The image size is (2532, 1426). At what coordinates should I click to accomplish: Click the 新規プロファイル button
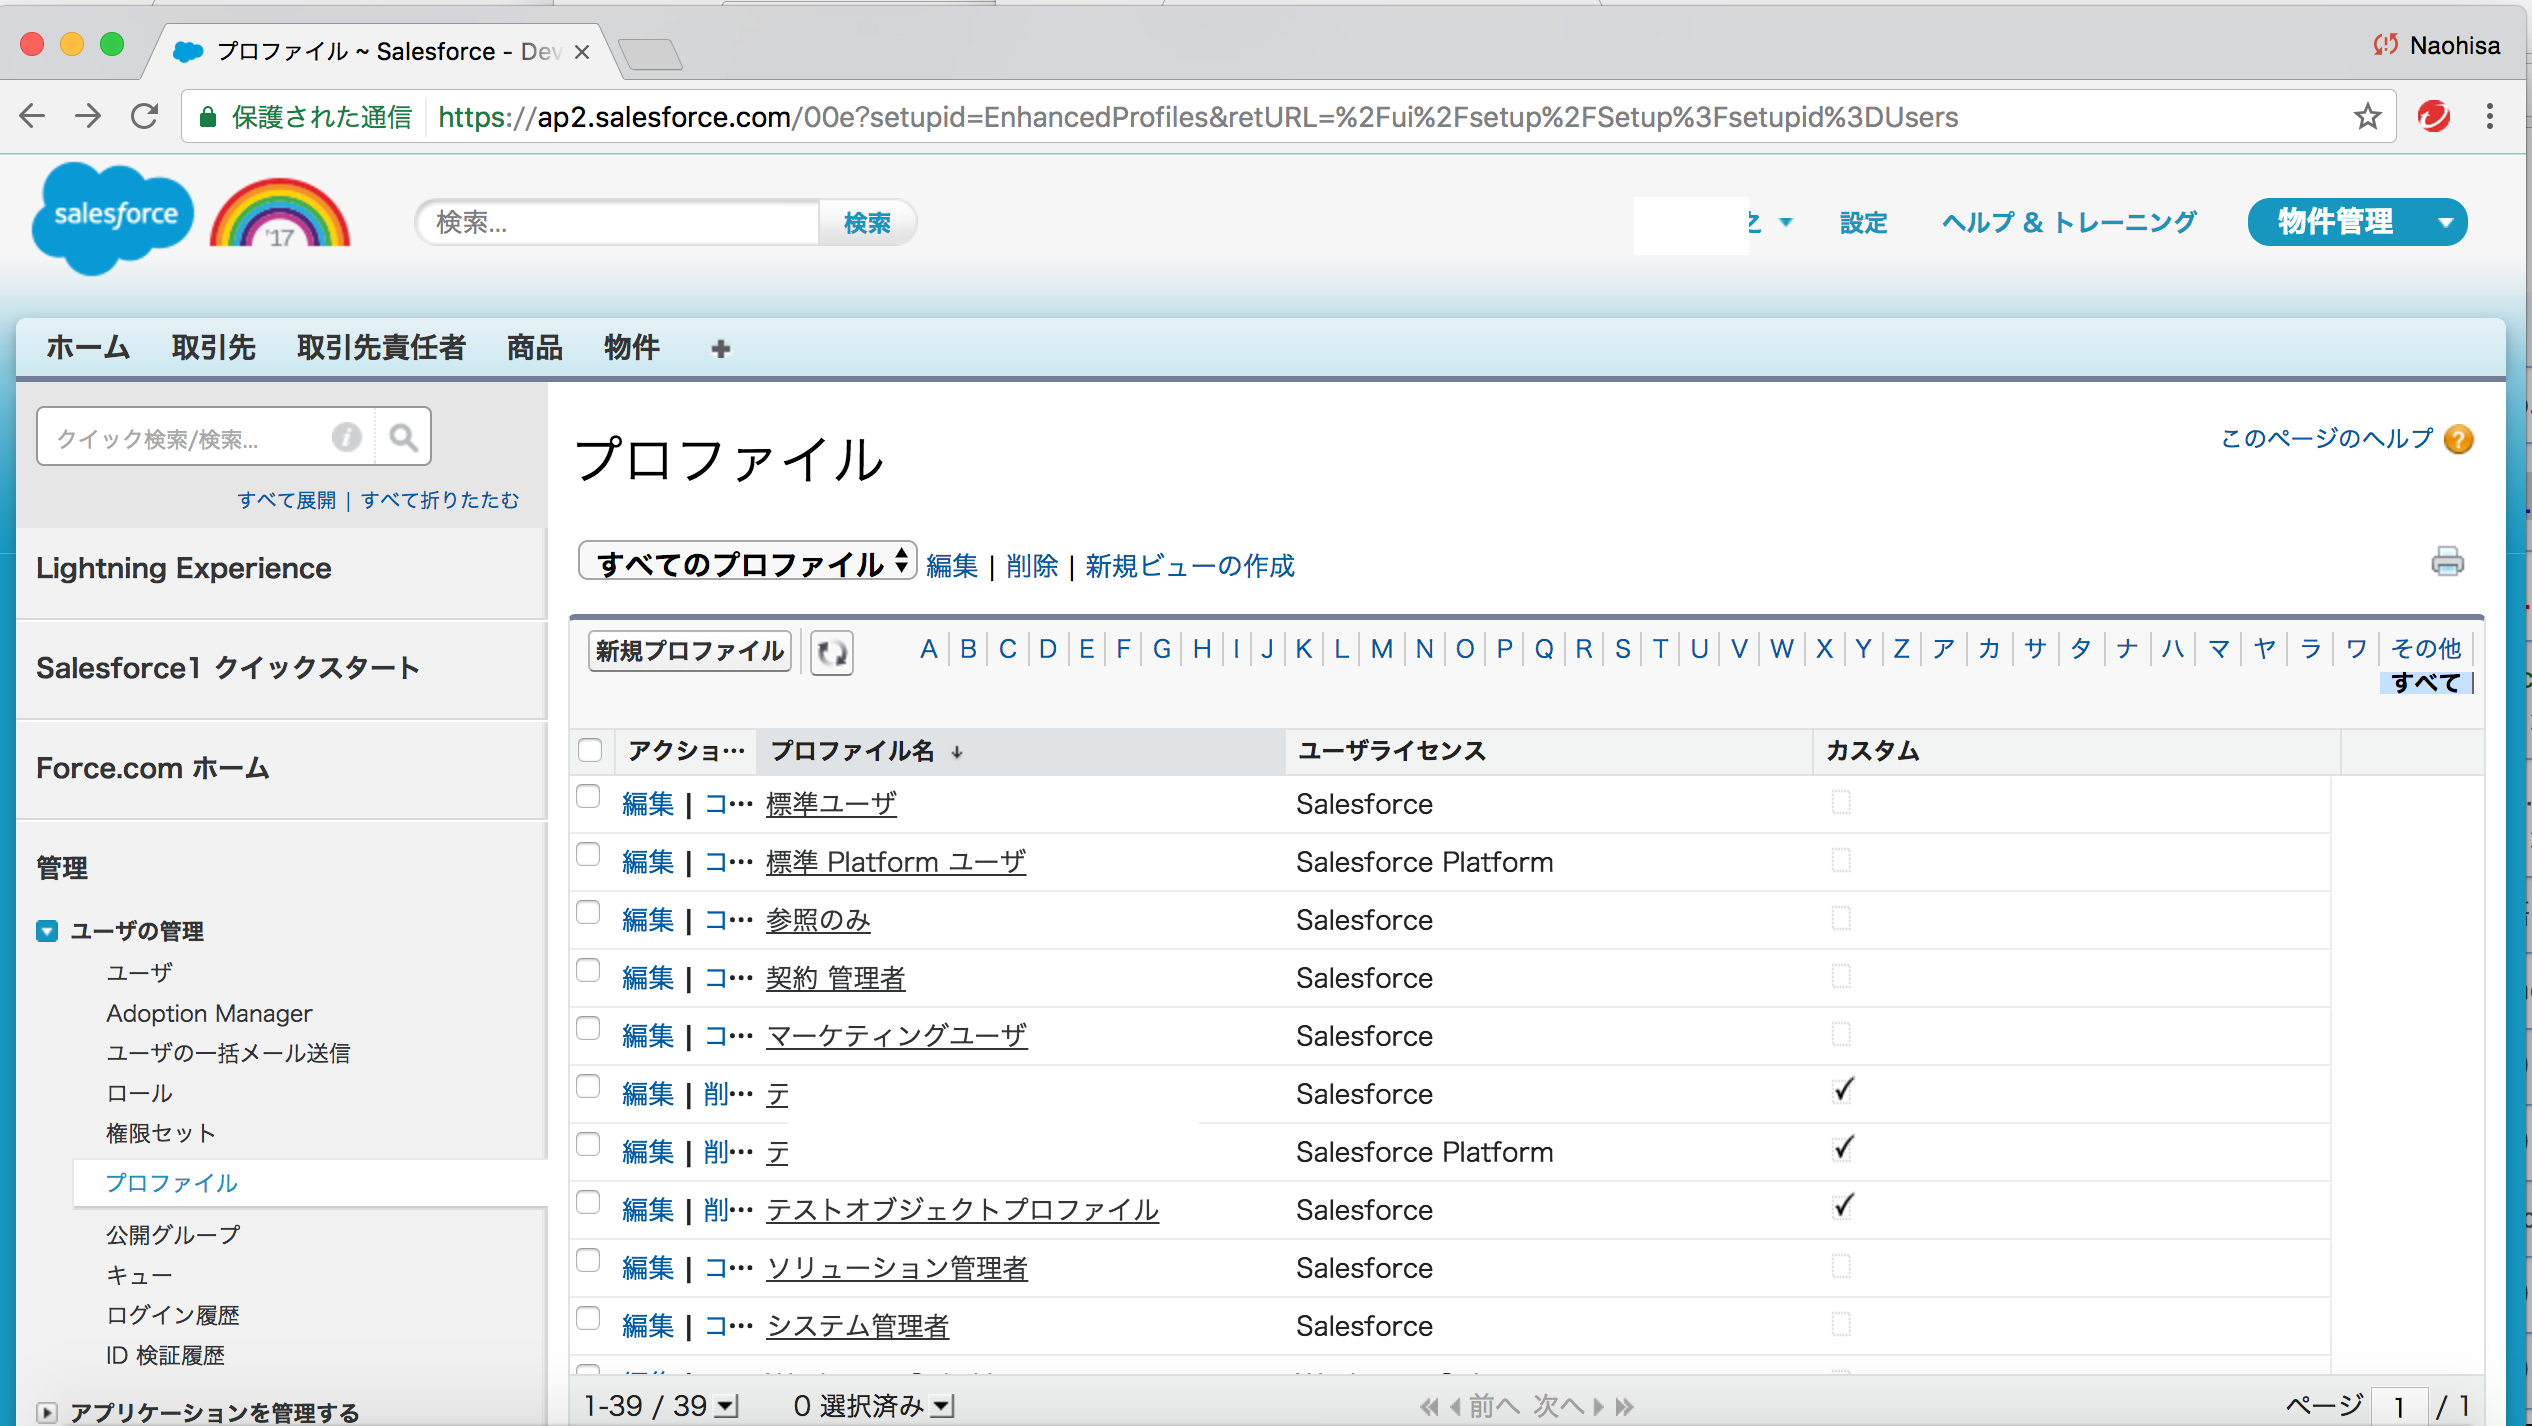690,651
